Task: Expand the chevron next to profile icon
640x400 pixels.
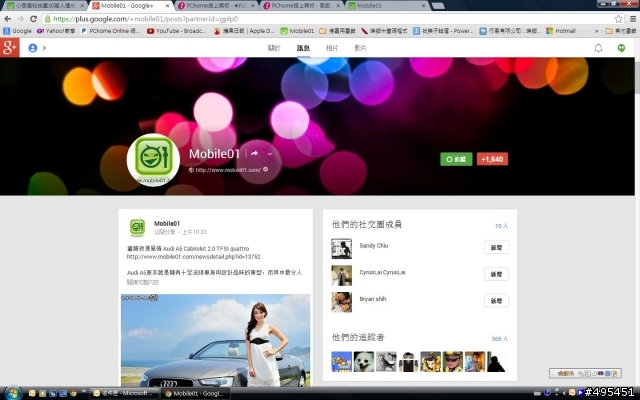Action: tap(44, 48)
